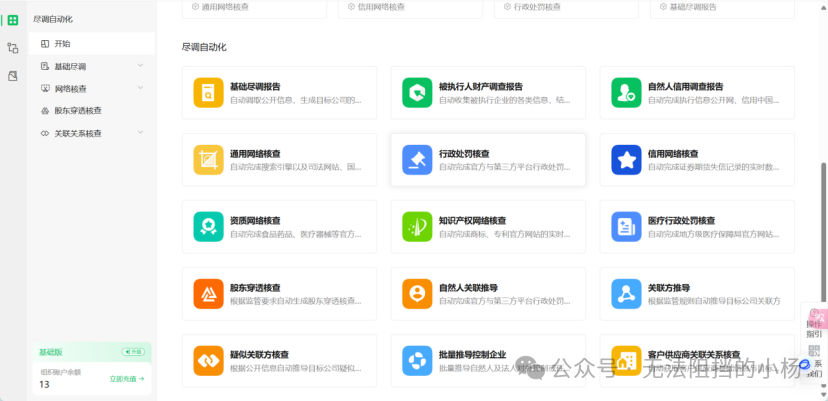828x401 pixels.
Task: Click the account balance value 13
Action: [44, 385]
